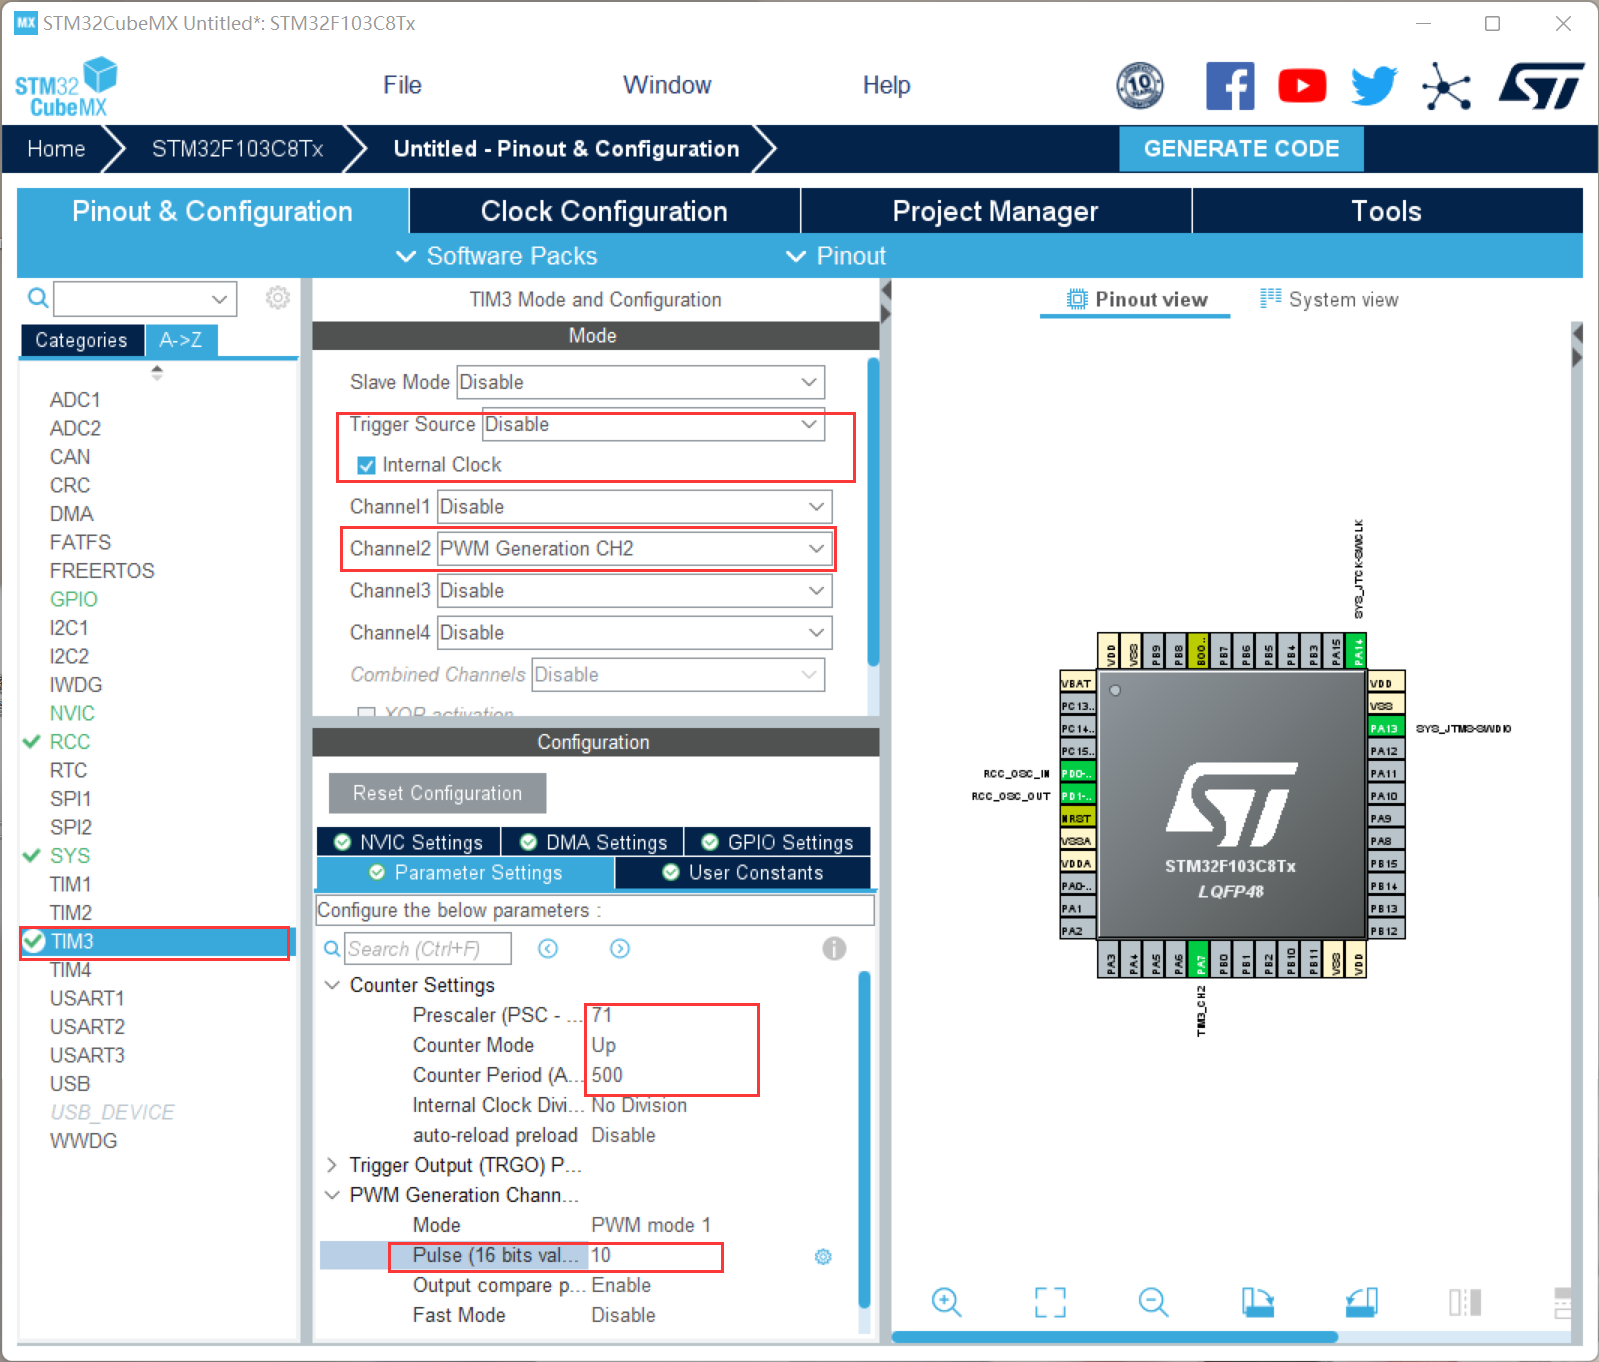Select RCC in peripheral list

70,742
